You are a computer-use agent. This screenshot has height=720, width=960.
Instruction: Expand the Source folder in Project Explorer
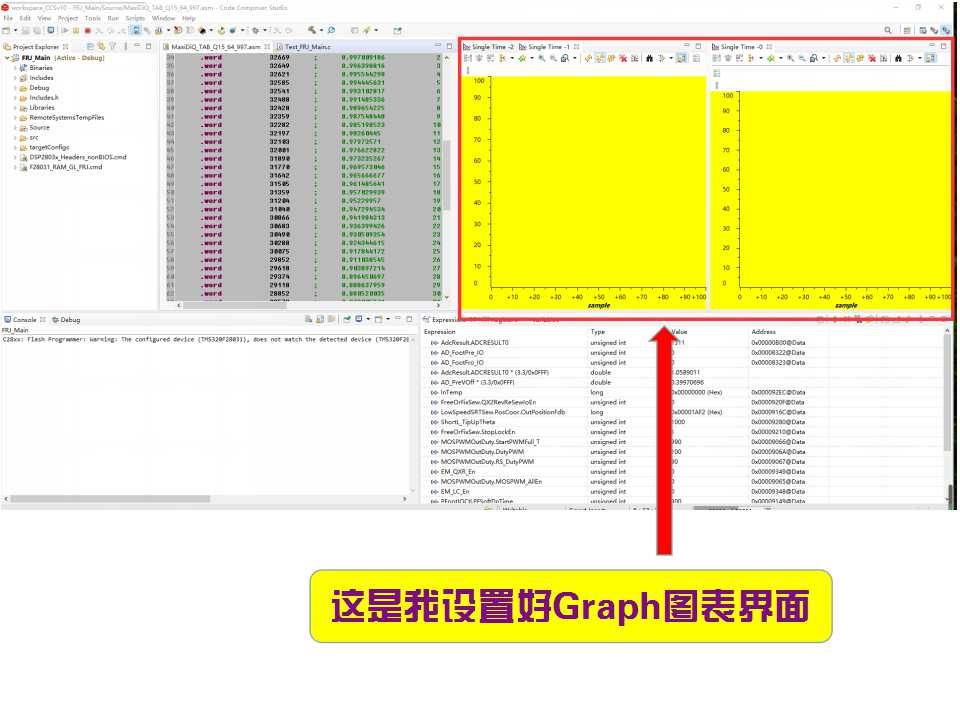tap(15, 128)
